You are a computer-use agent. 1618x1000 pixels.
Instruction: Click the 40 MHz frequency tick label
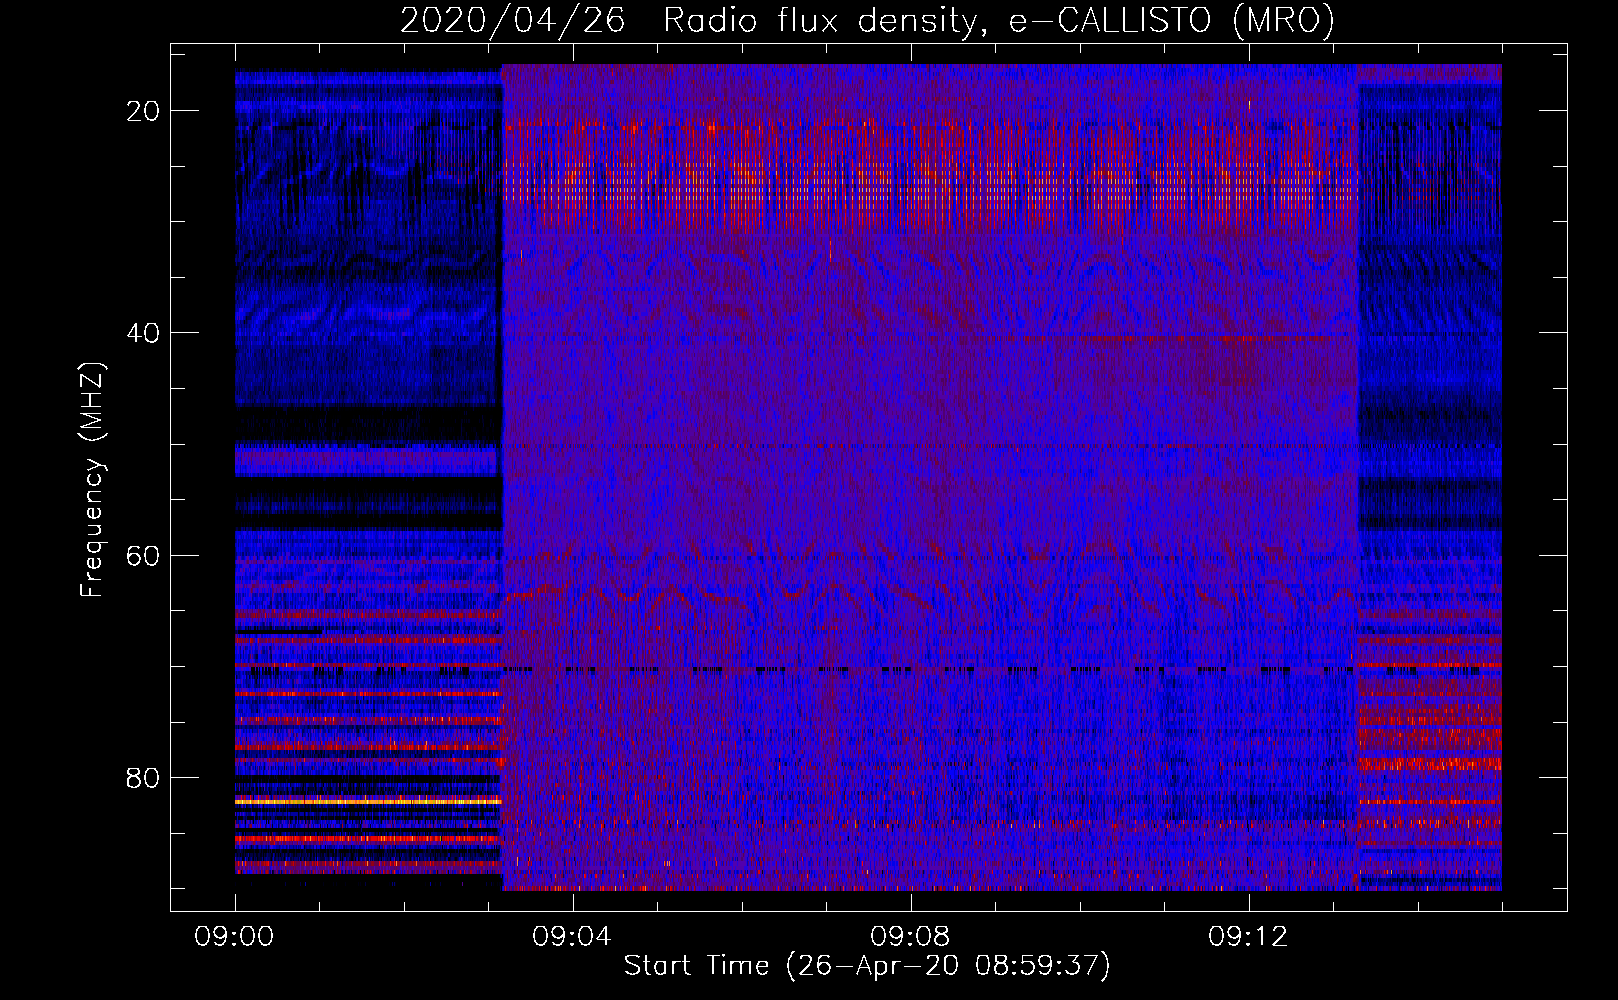pos(144,333)
